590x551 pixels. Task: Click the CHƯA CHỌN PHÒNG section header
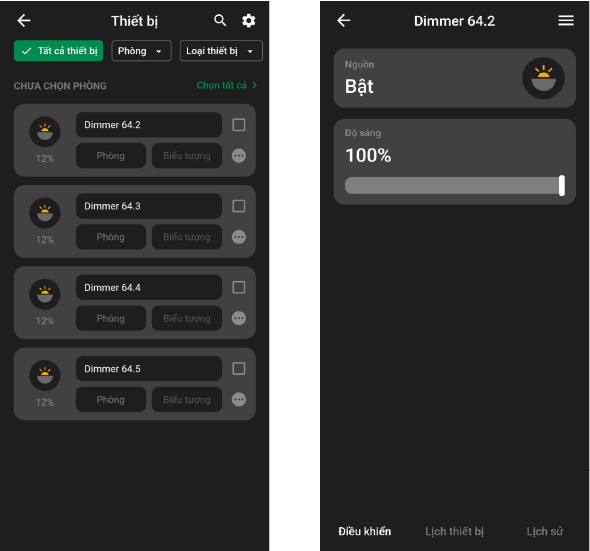60,86
